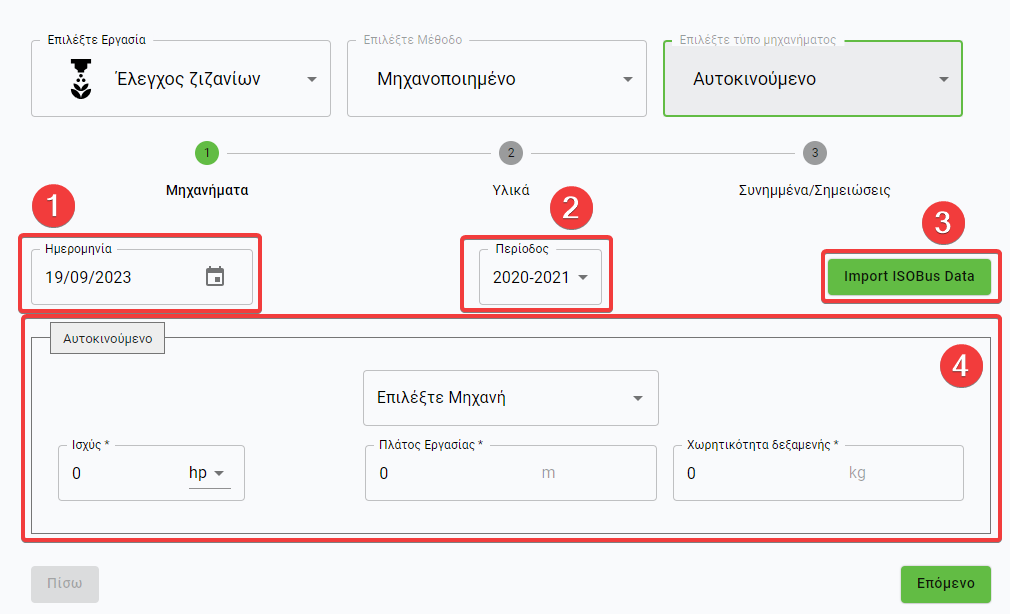Expand the Επιλέξτε Μηχανή dropdown
The image size is (1010, 614).
click(x=510, y=398)
